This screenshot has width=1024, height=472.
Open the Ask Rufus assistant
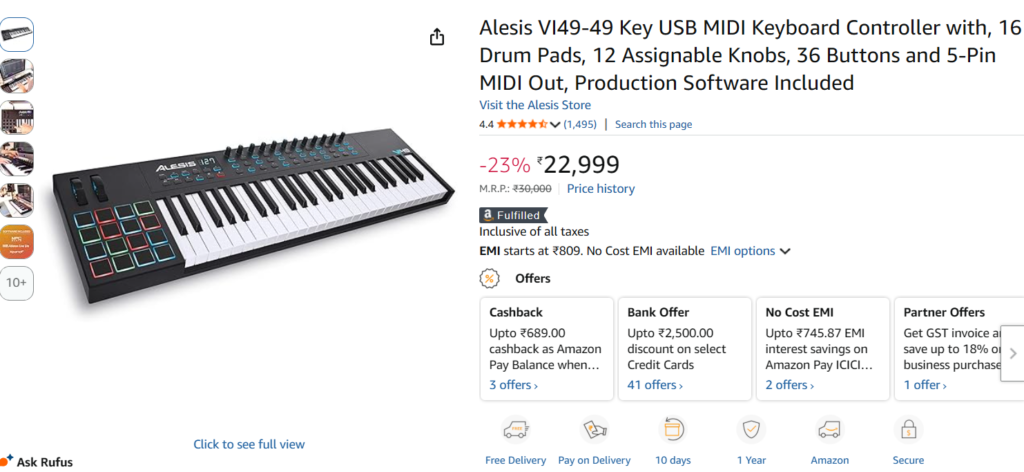coord(38,461)
